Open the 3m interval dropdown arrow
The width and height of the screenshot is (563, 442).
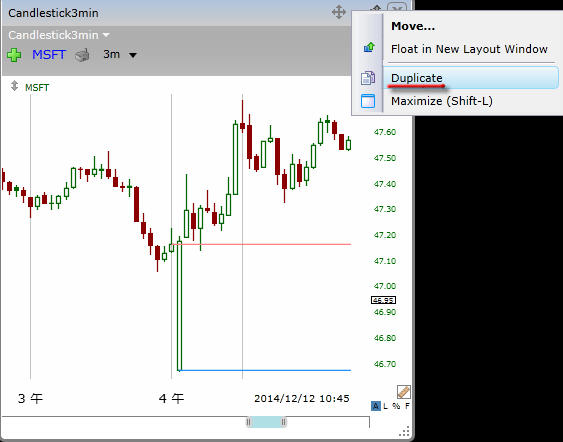[x=133, y=55]
